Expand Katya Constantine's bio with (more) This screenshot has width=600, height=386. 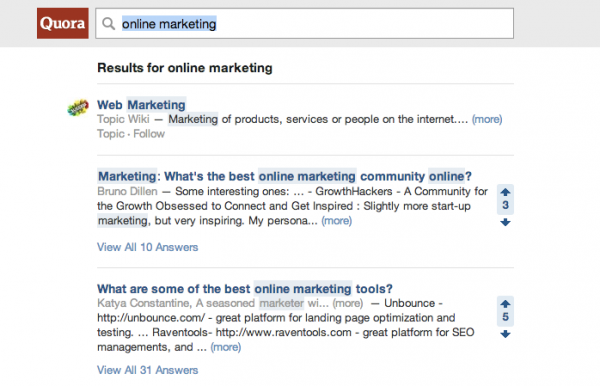(347, 303)
